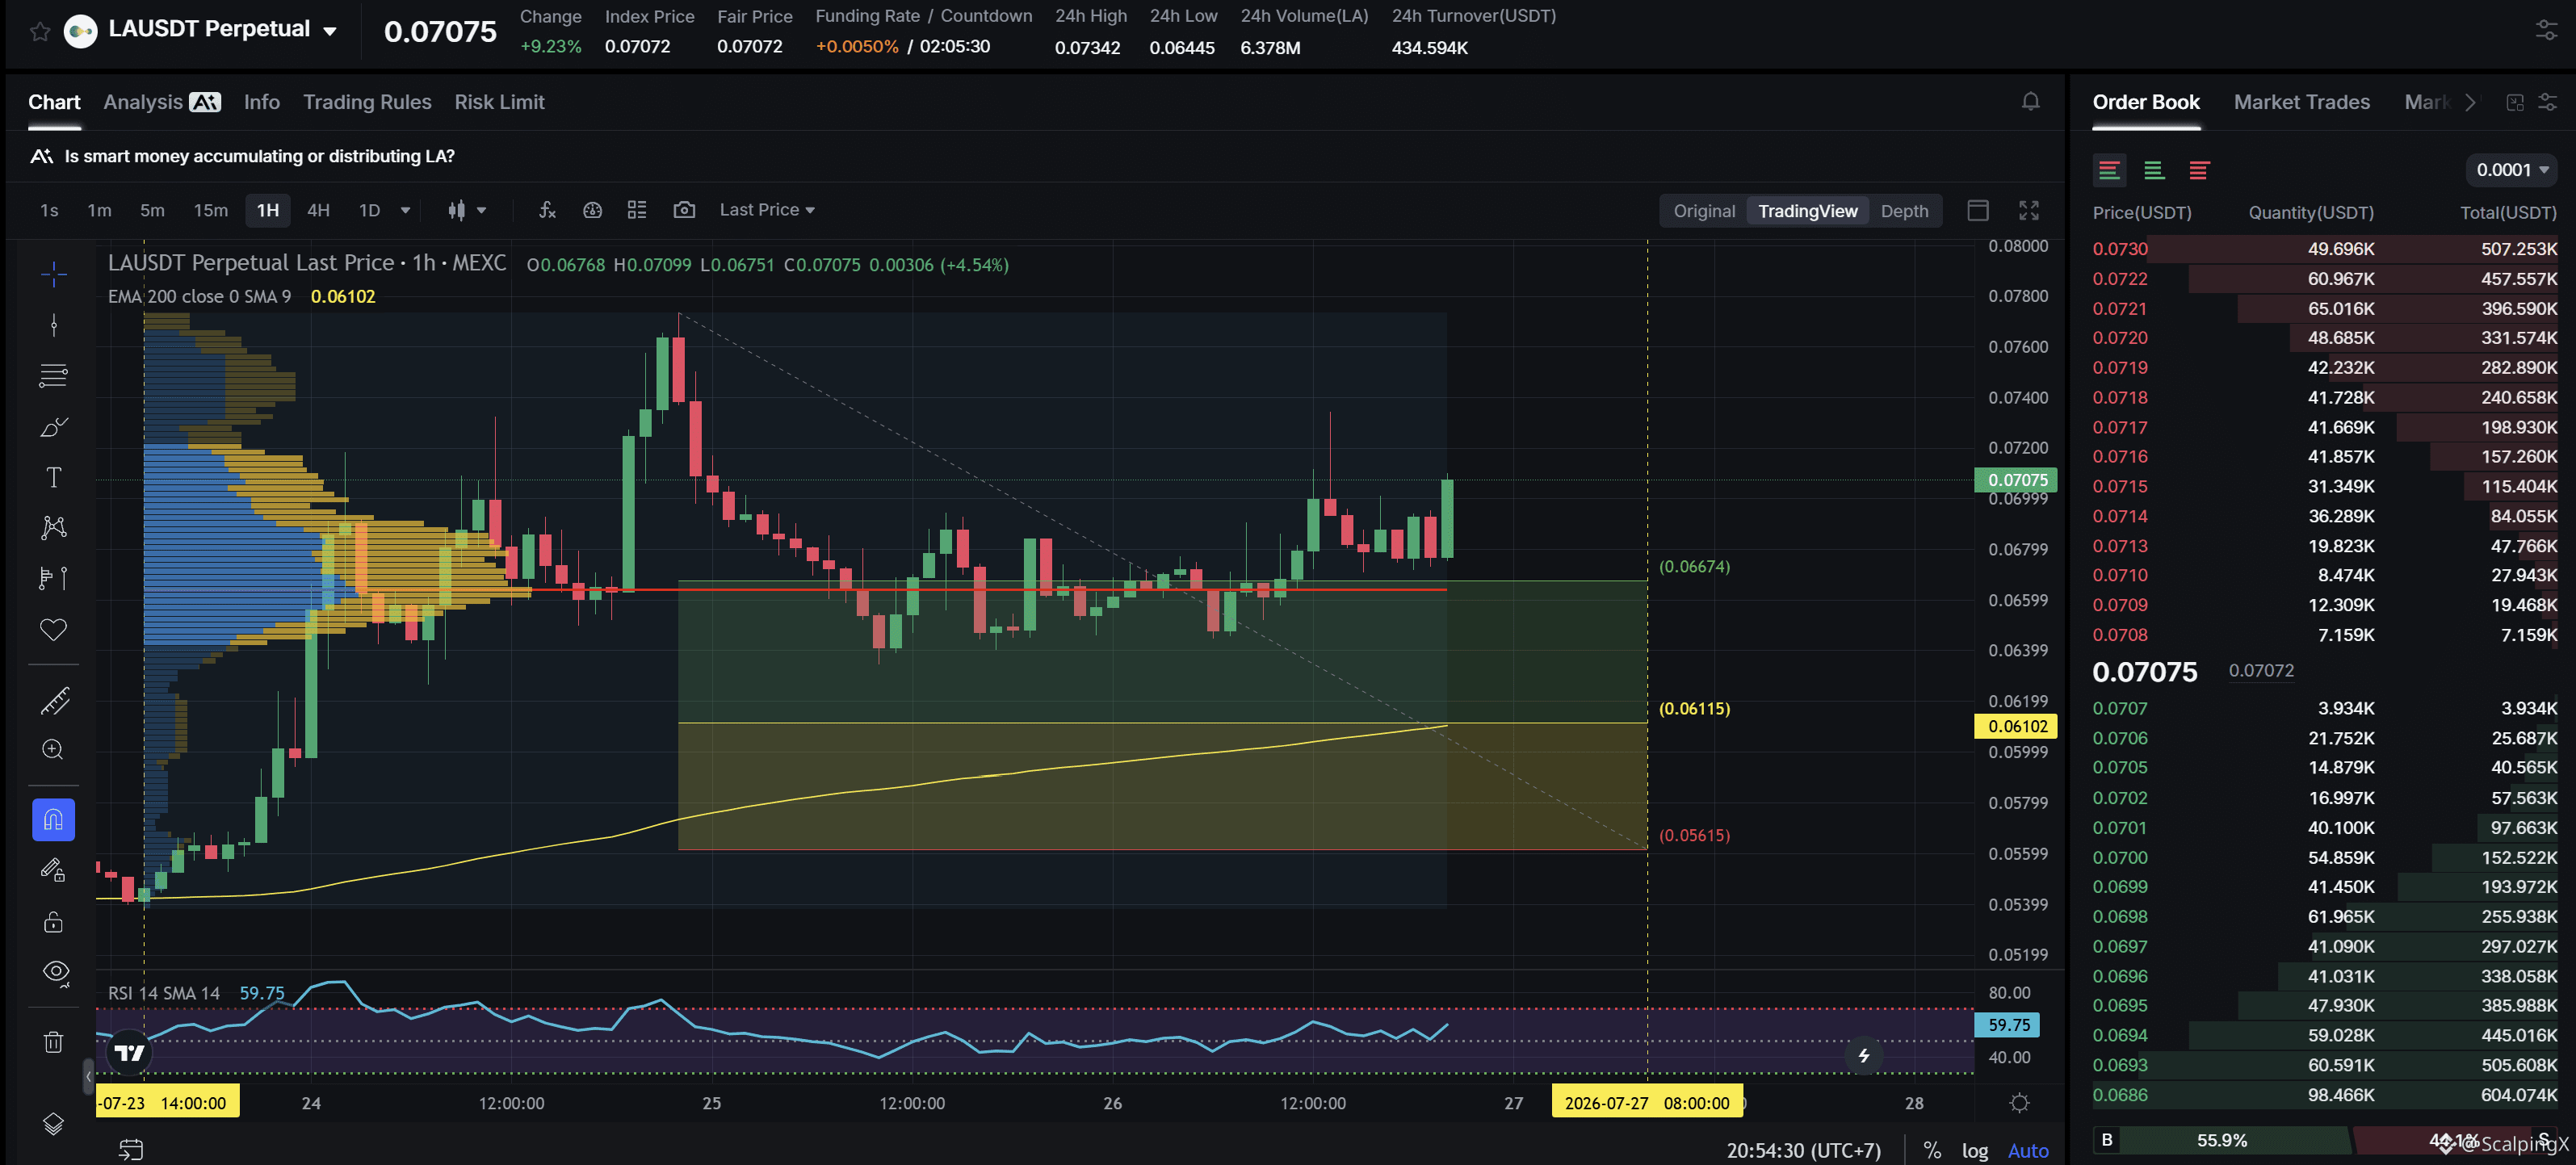
Task: Click the price alert bell icon
Action: (x=2030, y=102)
